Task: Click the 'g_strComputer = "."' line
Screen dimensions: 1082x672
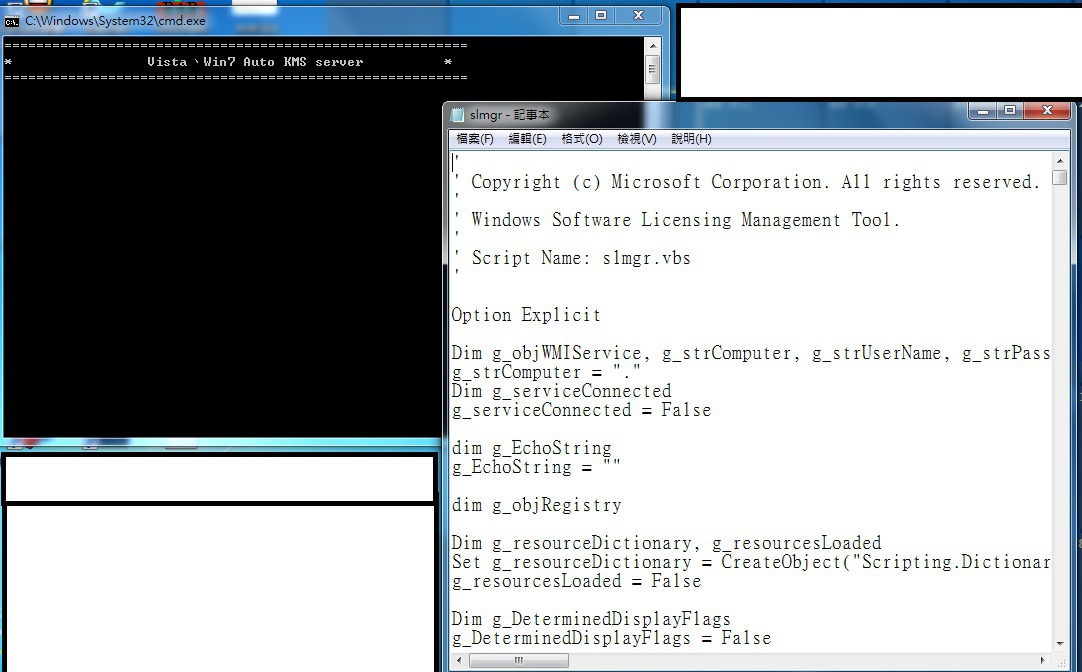Action: point(546,373)
